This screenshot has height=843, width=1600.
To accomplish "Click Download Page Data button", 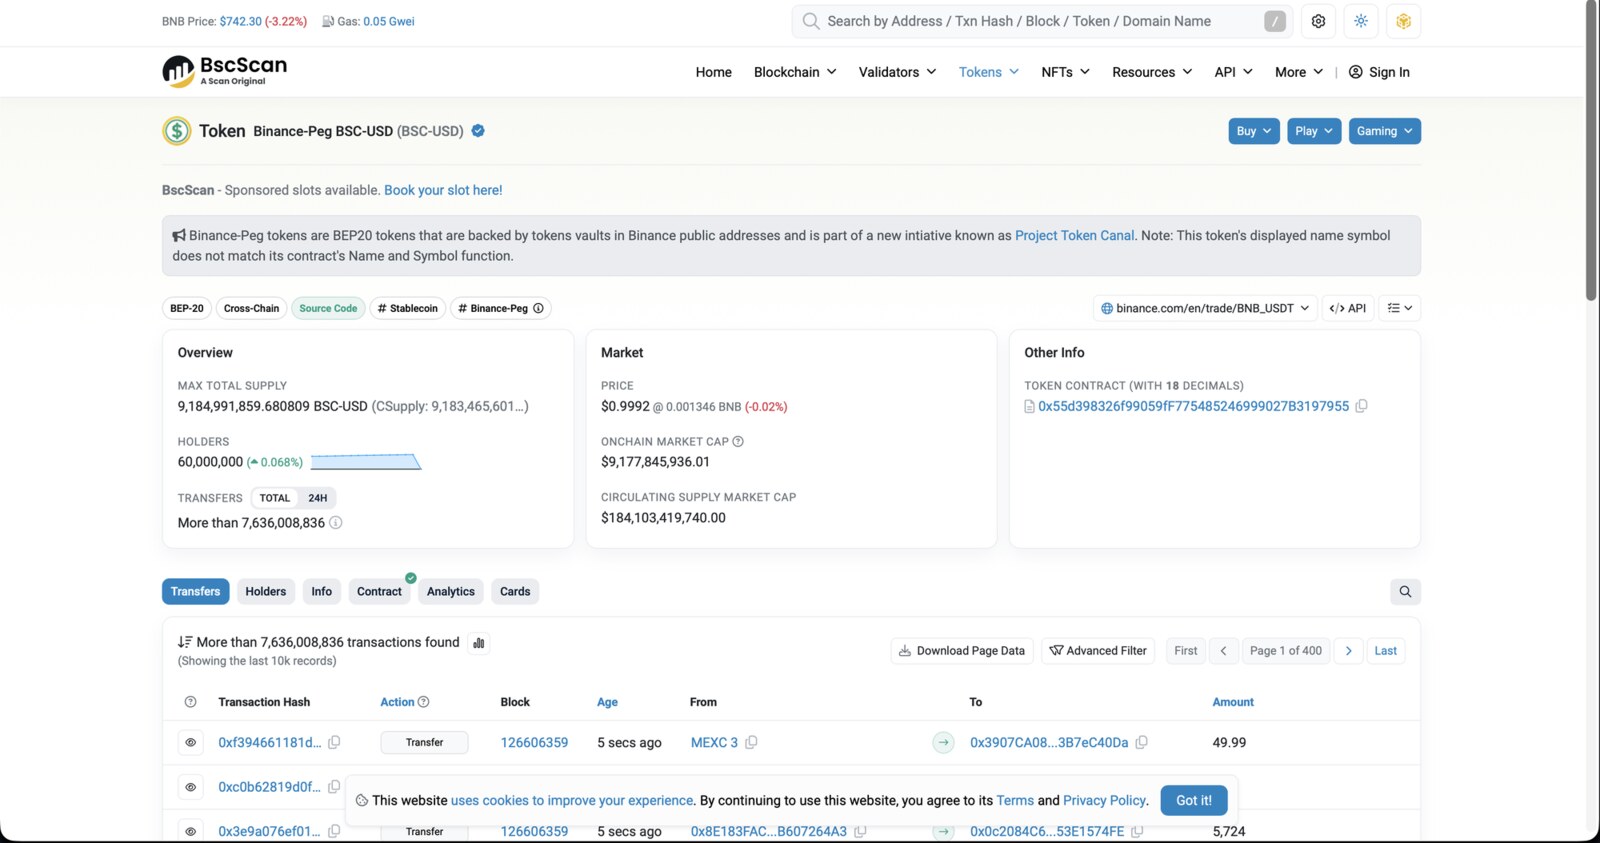I will 961,651.
